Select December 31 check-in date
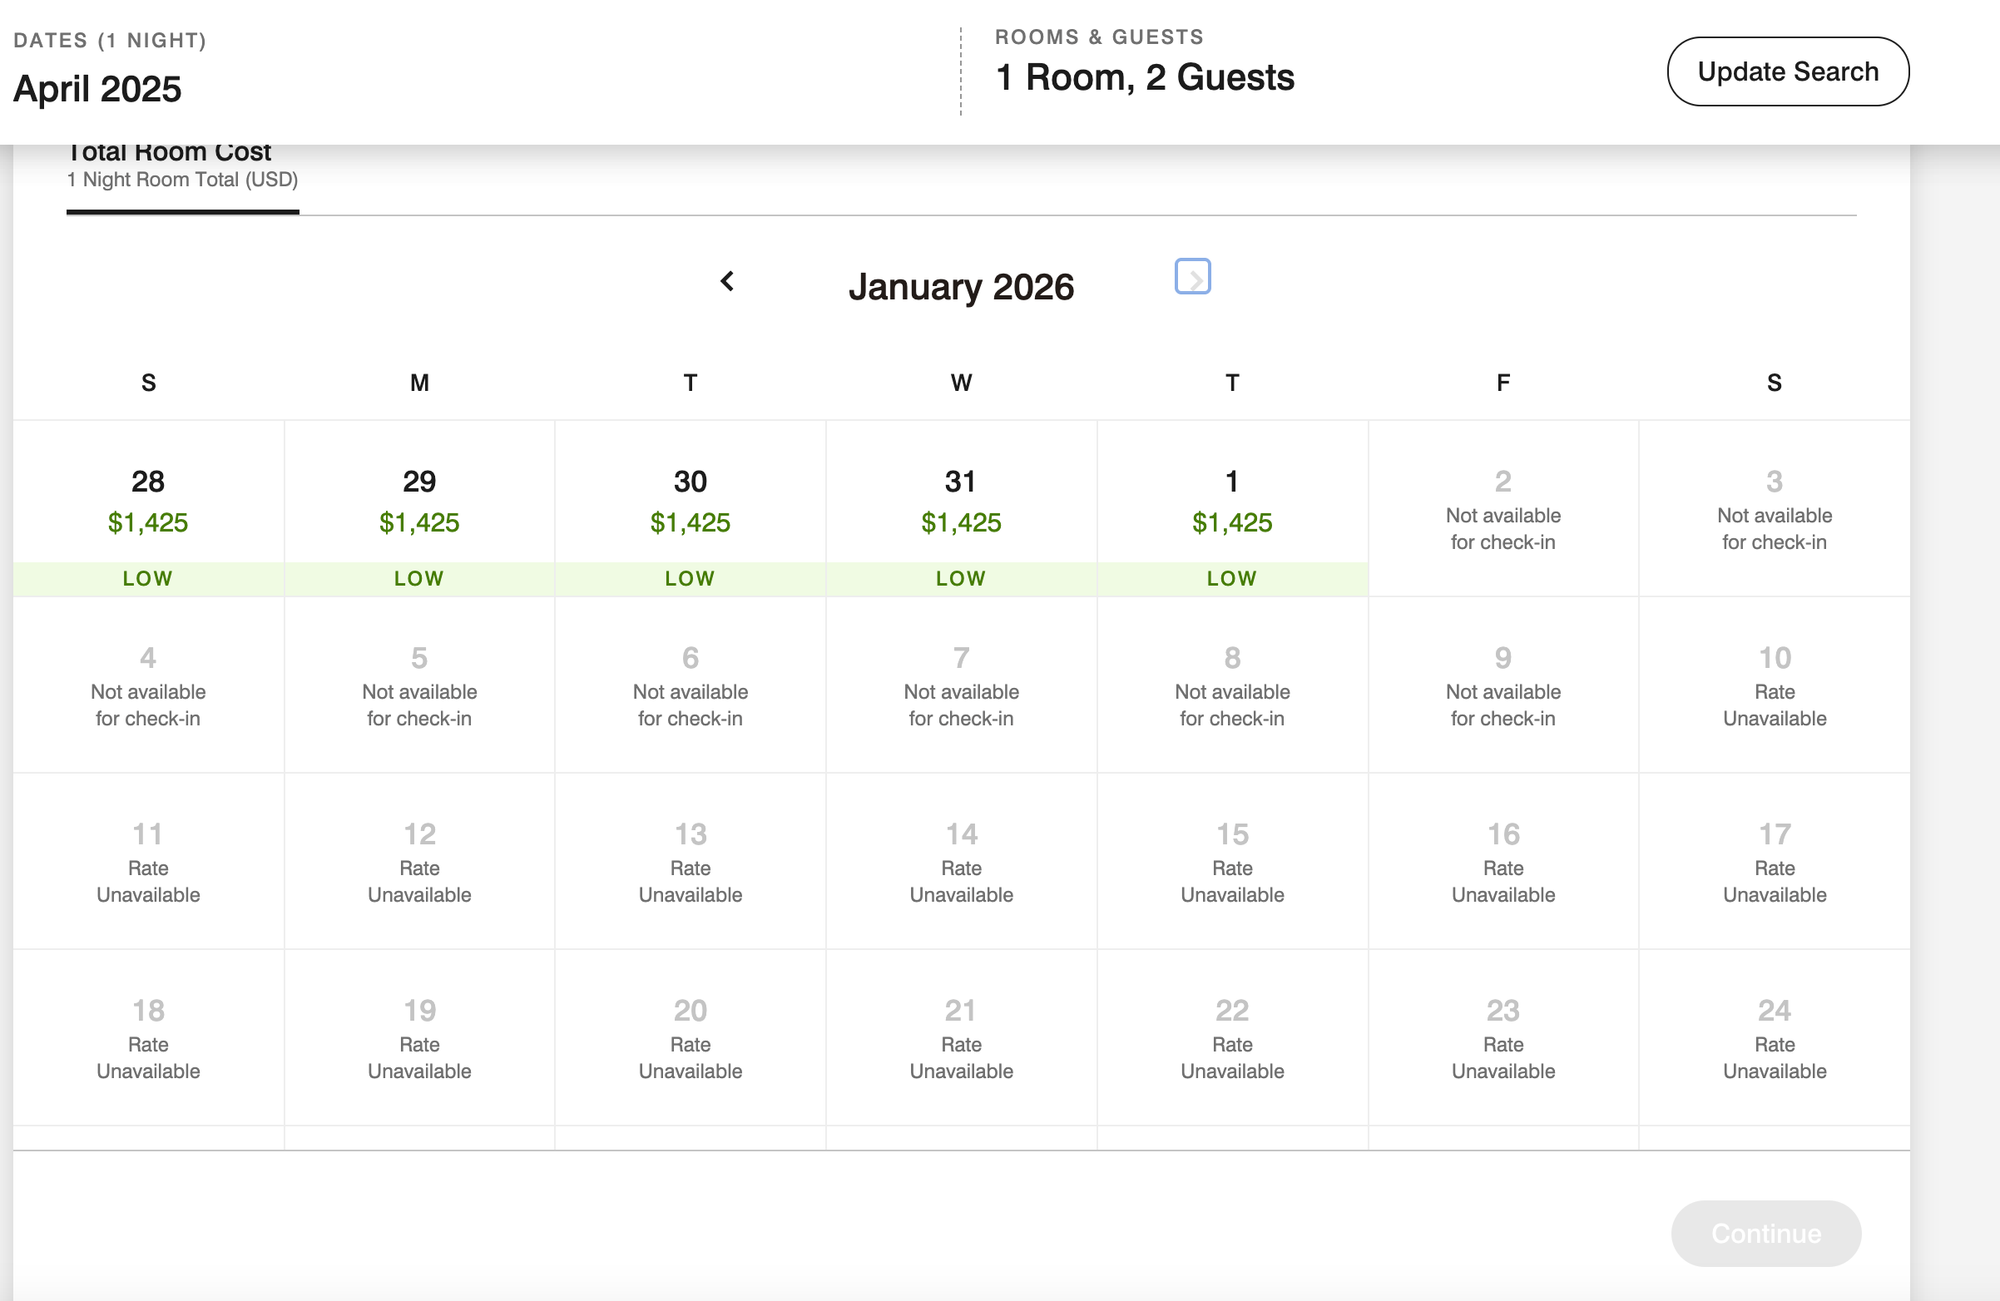2000x1301 pixels. pyautogui.click(x=961, y=508)
